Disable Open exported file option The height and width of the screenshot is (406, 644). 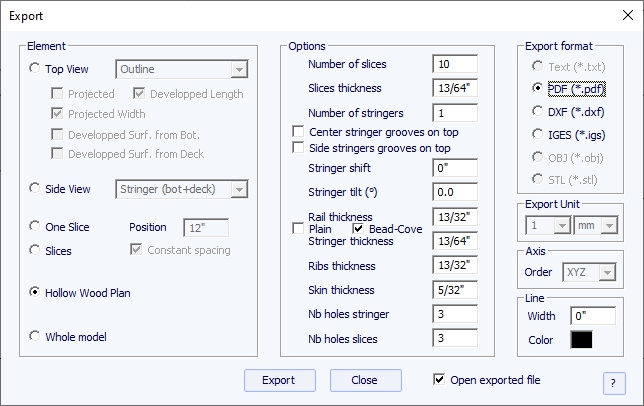point(439,379)
